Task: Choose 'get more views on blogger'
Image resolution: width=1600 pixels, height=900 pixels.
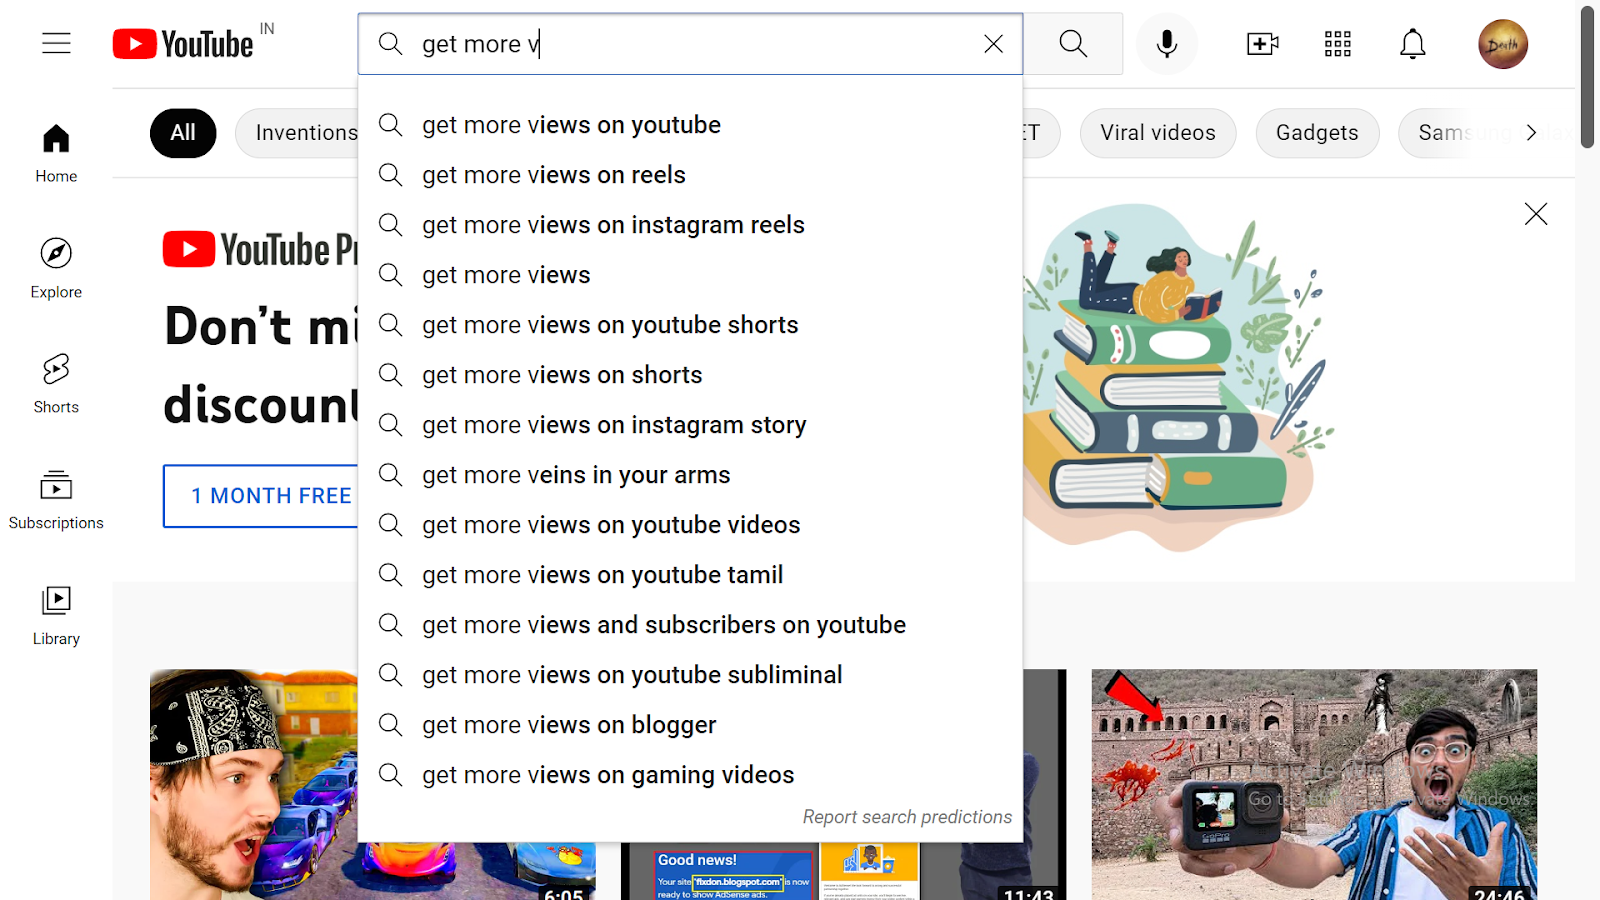Action: point(690,725)
